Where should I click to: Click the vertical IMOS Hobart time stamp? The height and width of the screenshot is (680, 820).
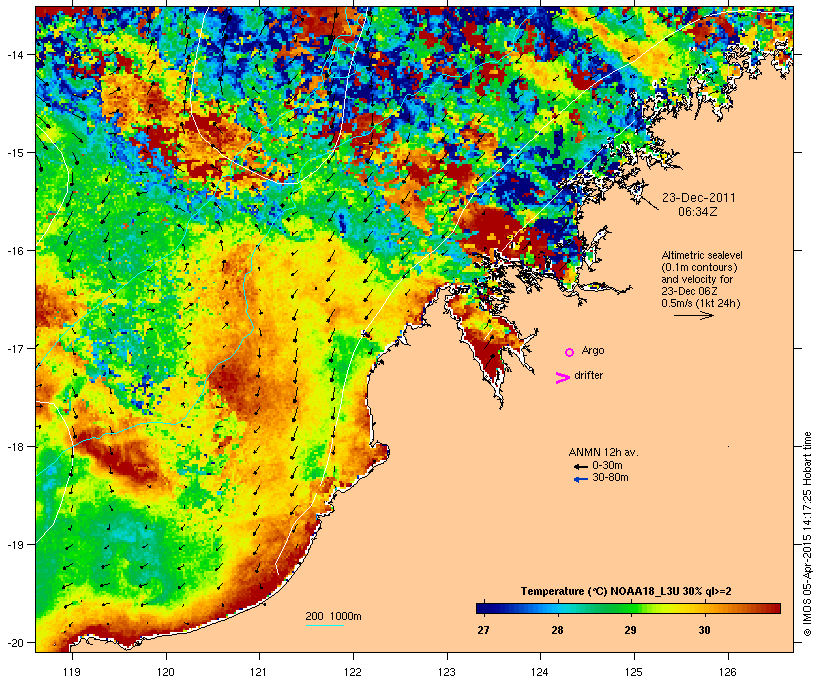pos(807,534)
